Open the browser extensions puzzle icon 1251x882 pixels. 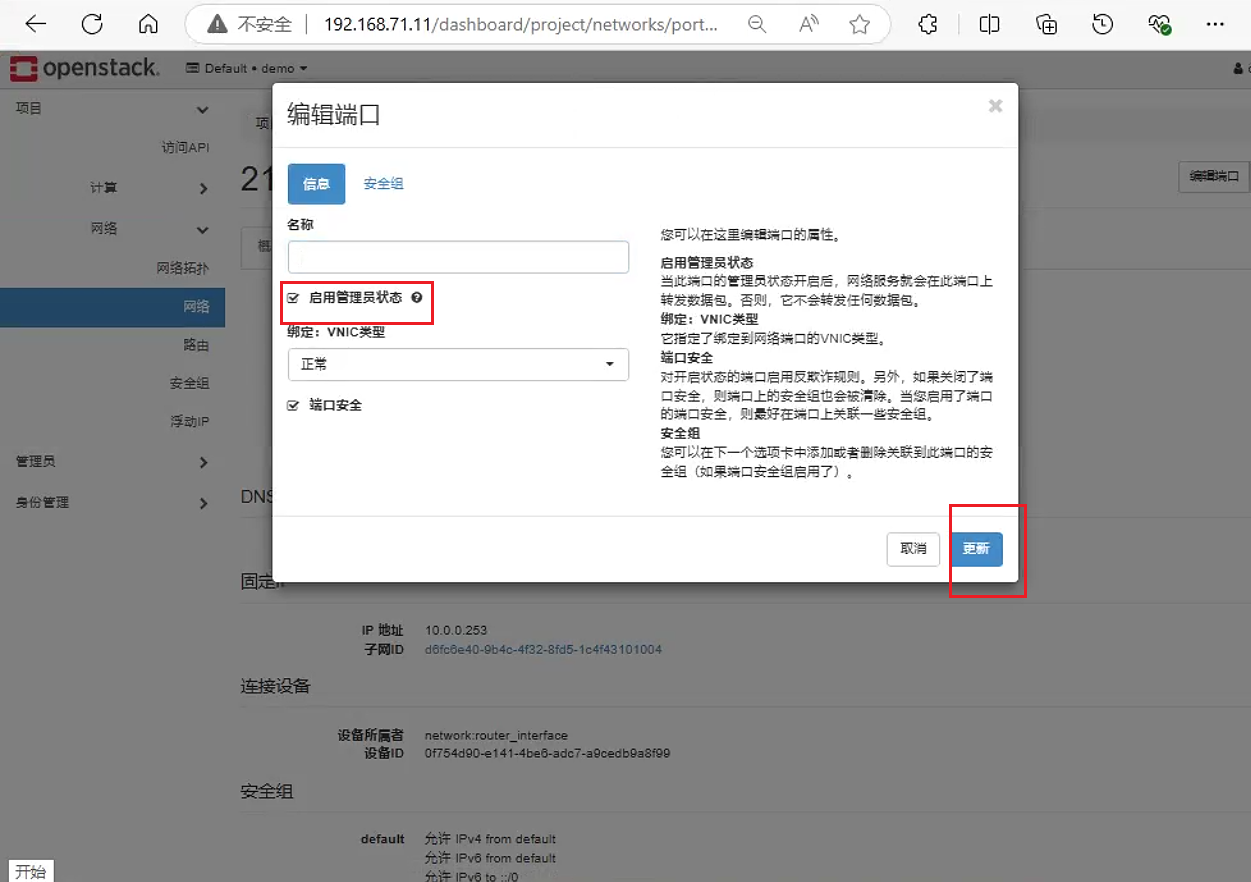point(928,25)
